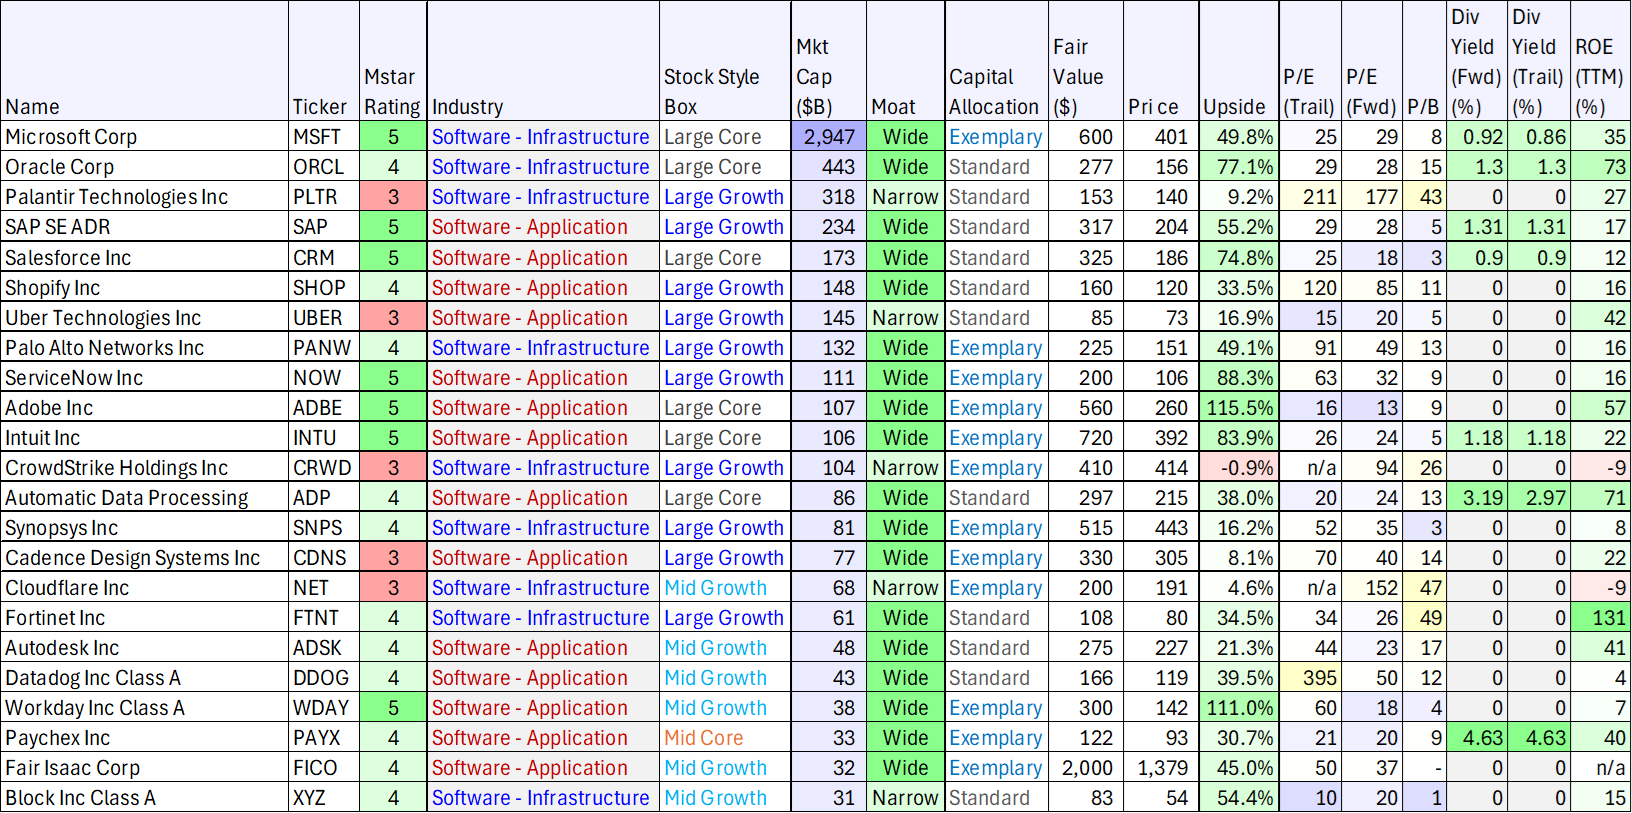Select the Moat column header

coord(905,61)
